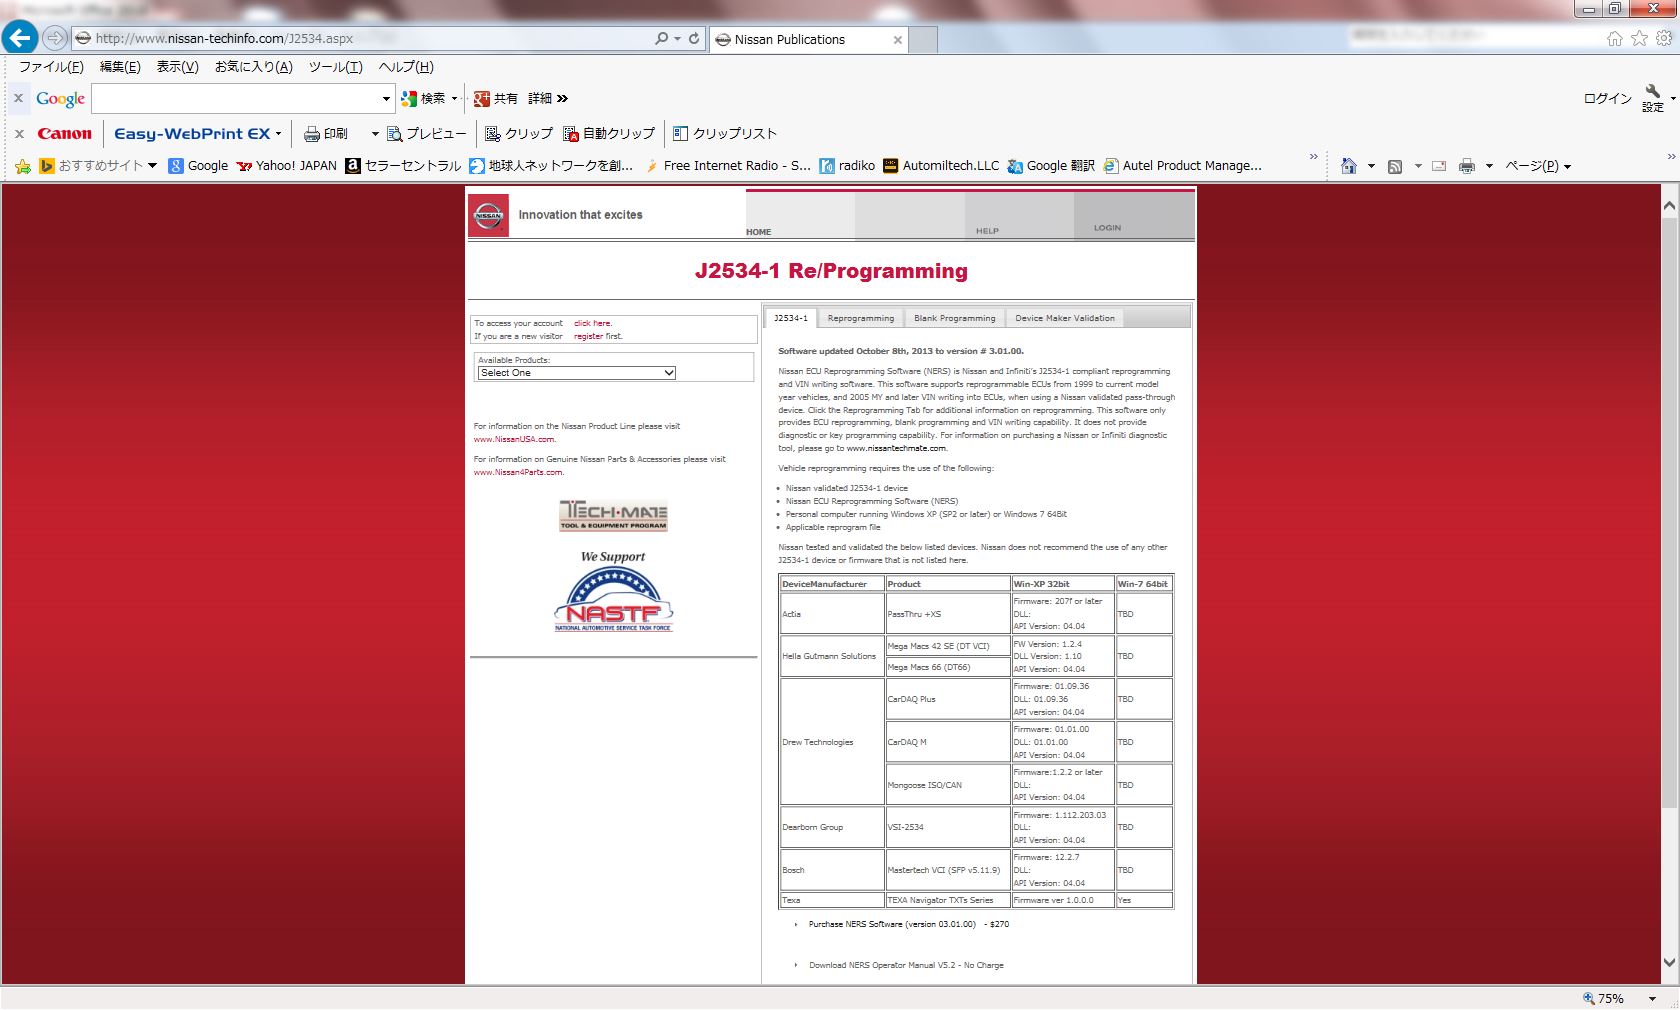The height and width of the screenshot is (1010, 1680).
Task: Open the ファイル(F) menu
Action: (x=51, y=67)
